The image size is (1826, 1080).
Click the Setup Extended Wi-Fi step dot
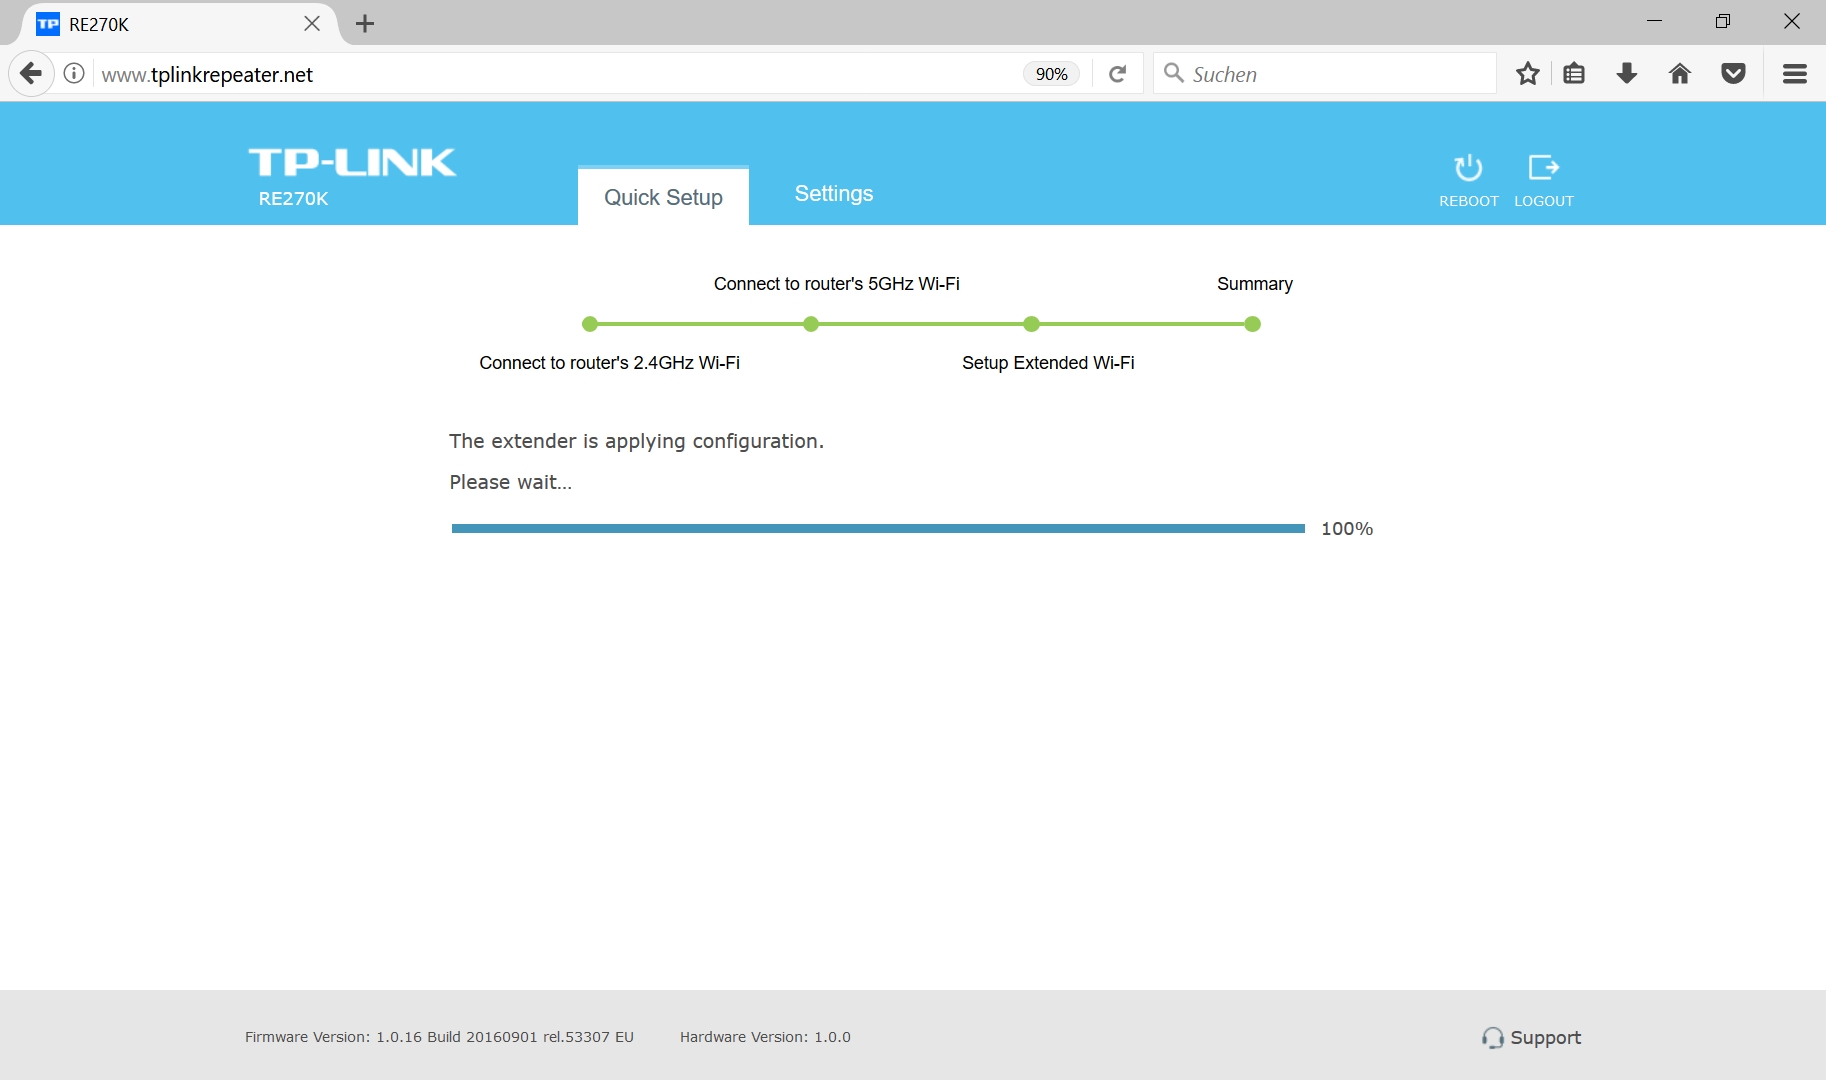coord(1032,324)
